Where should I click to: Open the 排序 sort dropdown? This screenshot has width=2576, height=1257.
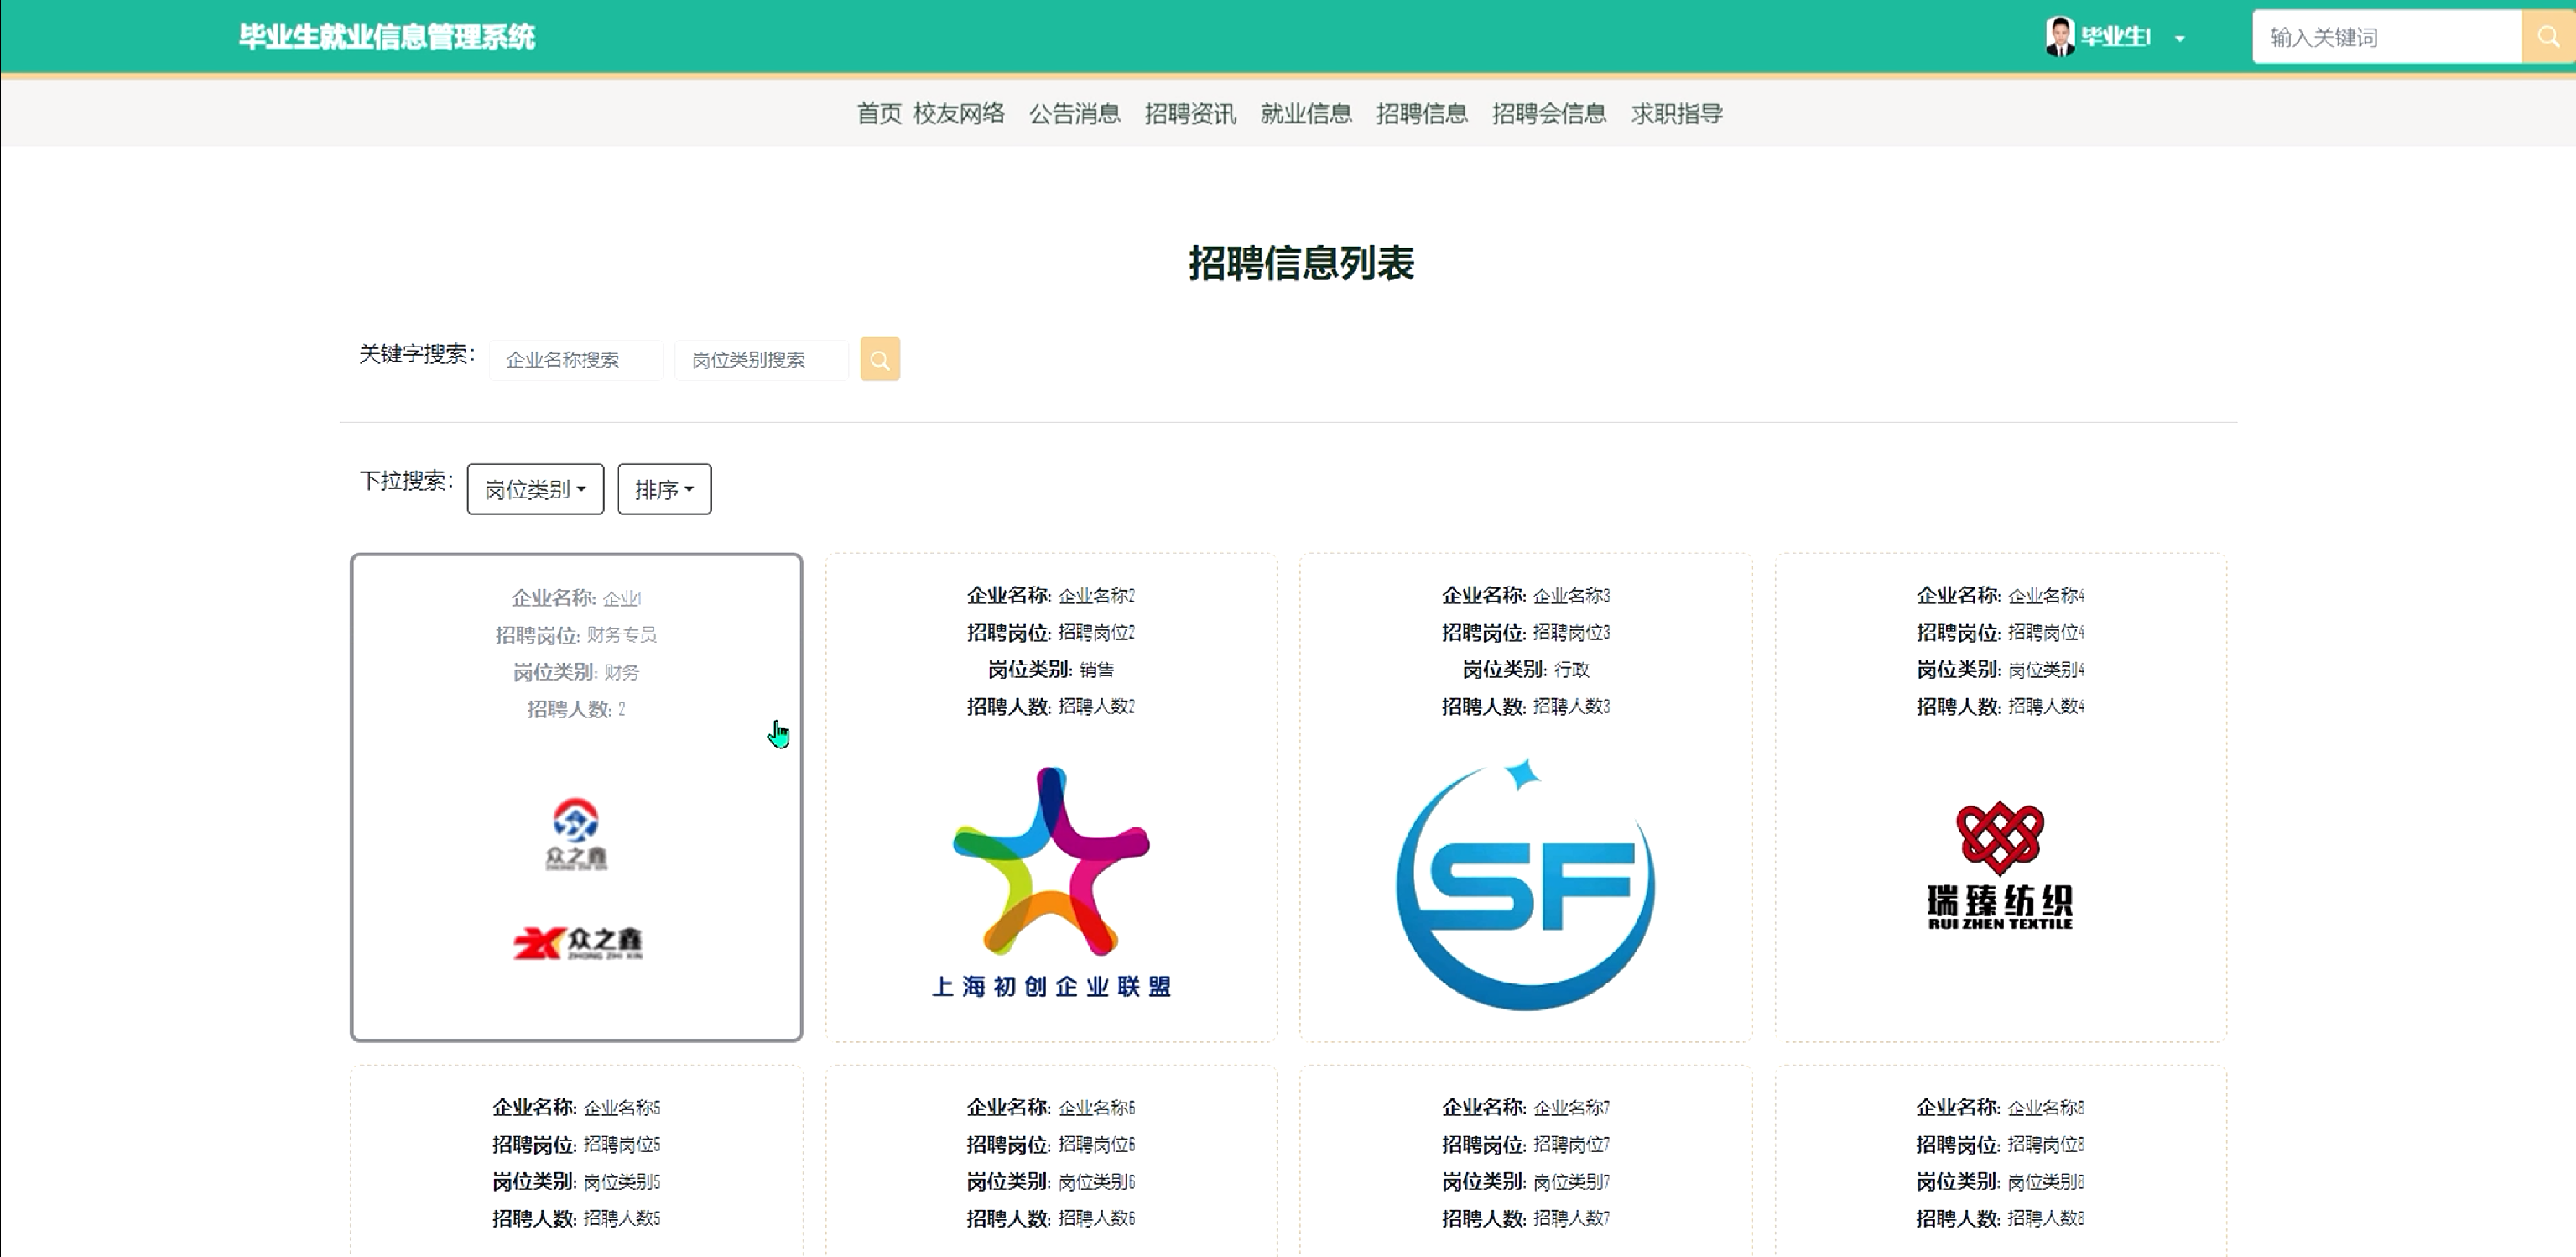click(664, 489)
